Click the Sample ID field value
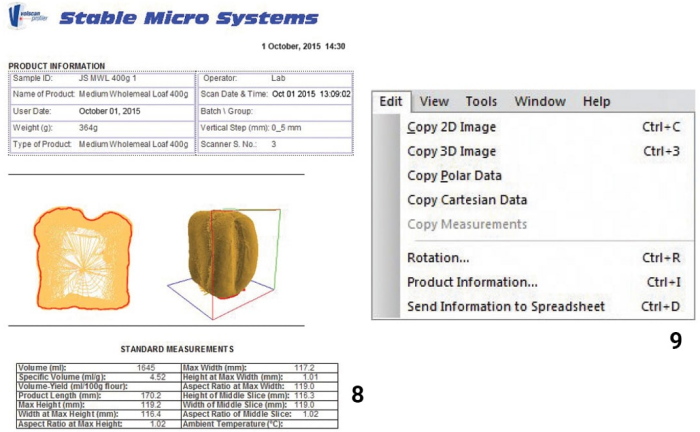Screen dimensions: 700x432 click(104, 77)
